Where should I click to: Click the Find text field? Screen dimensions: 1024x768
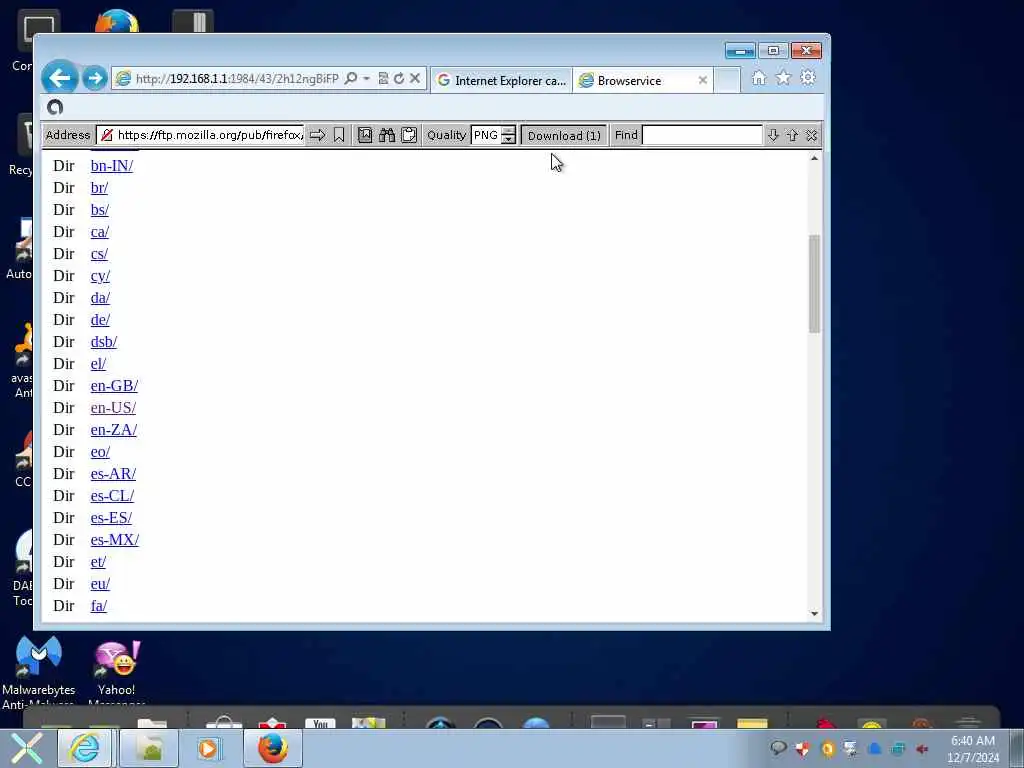coord(702,135)
